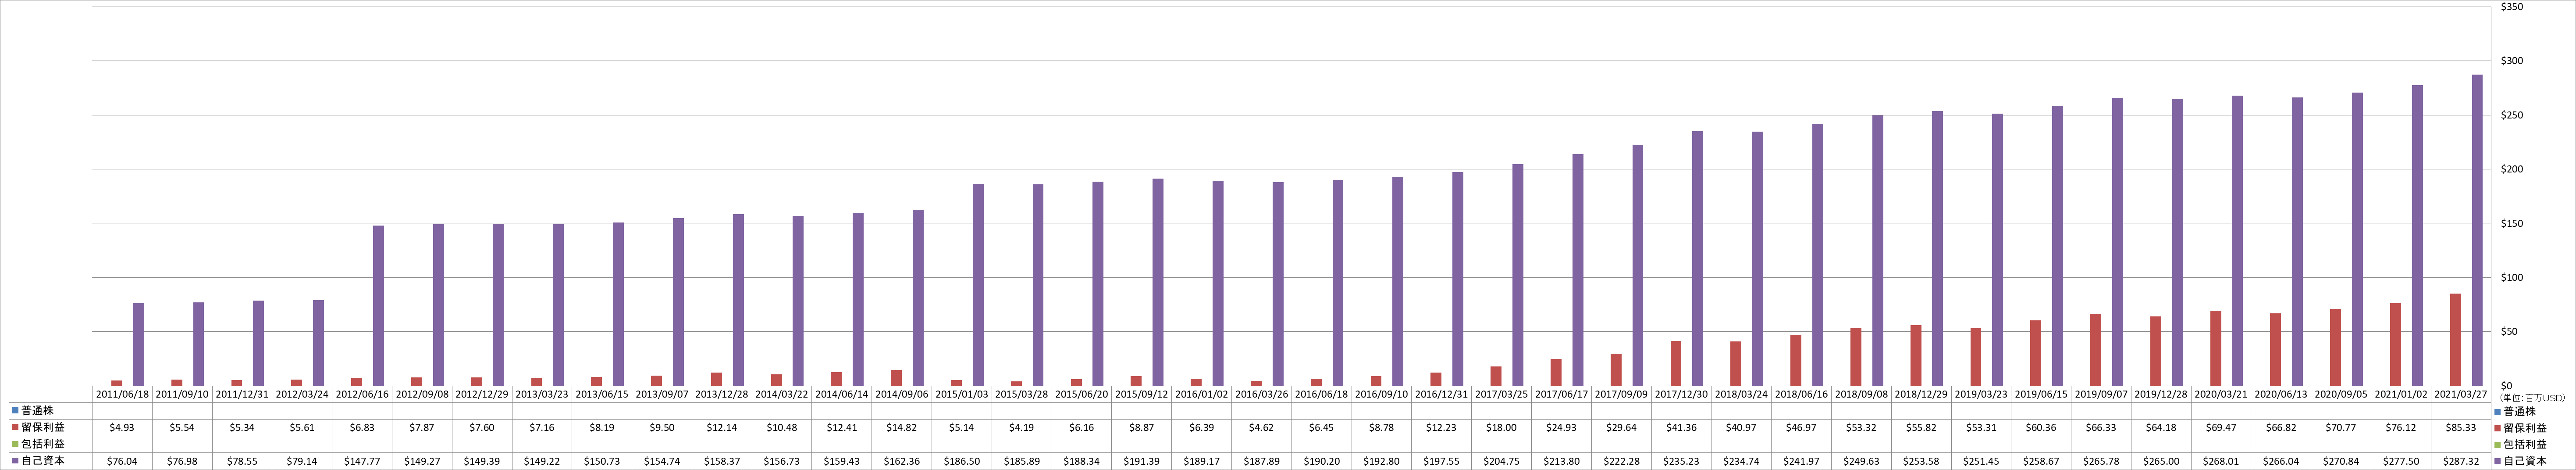Select the purple bar above 2018/09/08
Image resolution: width=2576 pixels, height=470 pixels.
point(1877,251)
